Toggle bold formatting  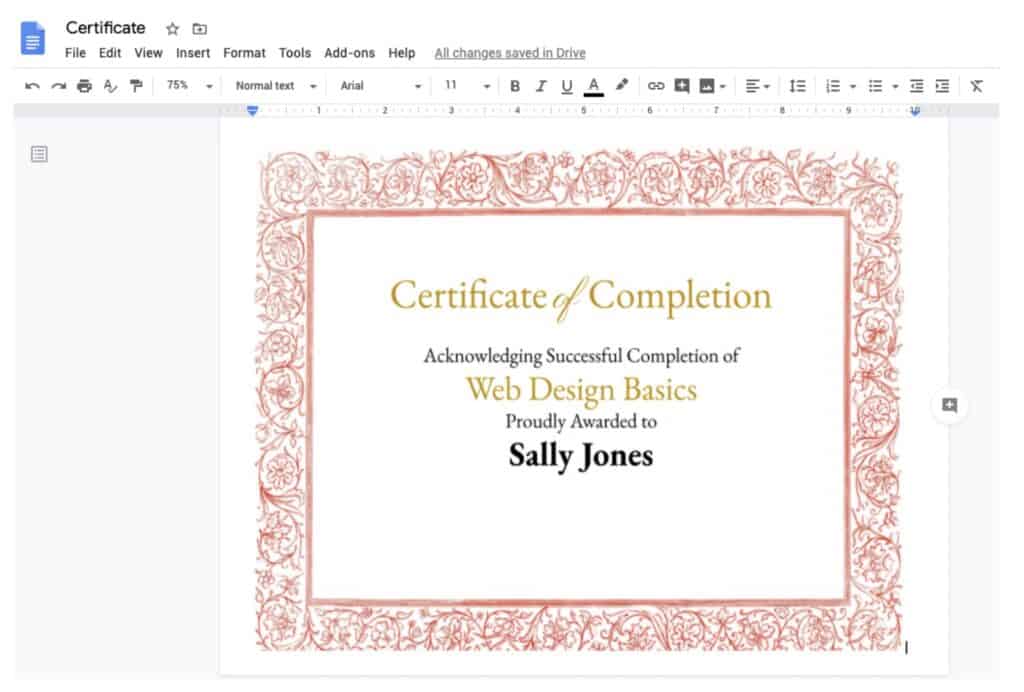point(515,86)
